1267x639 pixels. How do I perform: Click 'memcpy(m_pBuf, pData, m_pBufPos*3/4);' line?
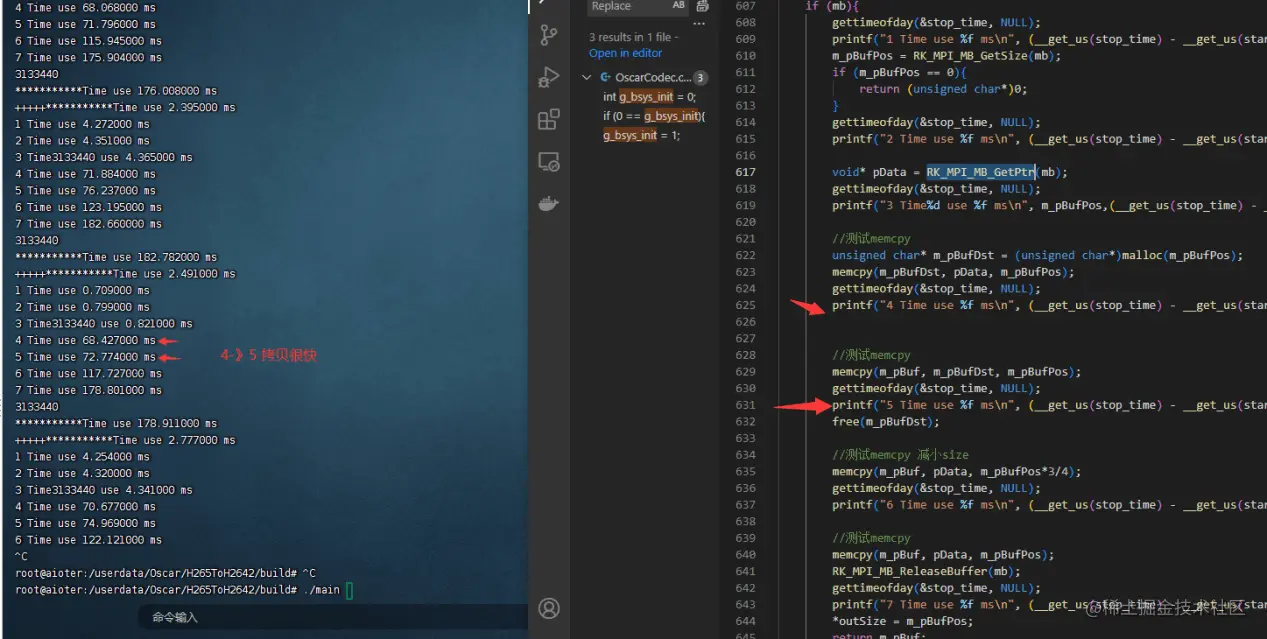[956, 472]
